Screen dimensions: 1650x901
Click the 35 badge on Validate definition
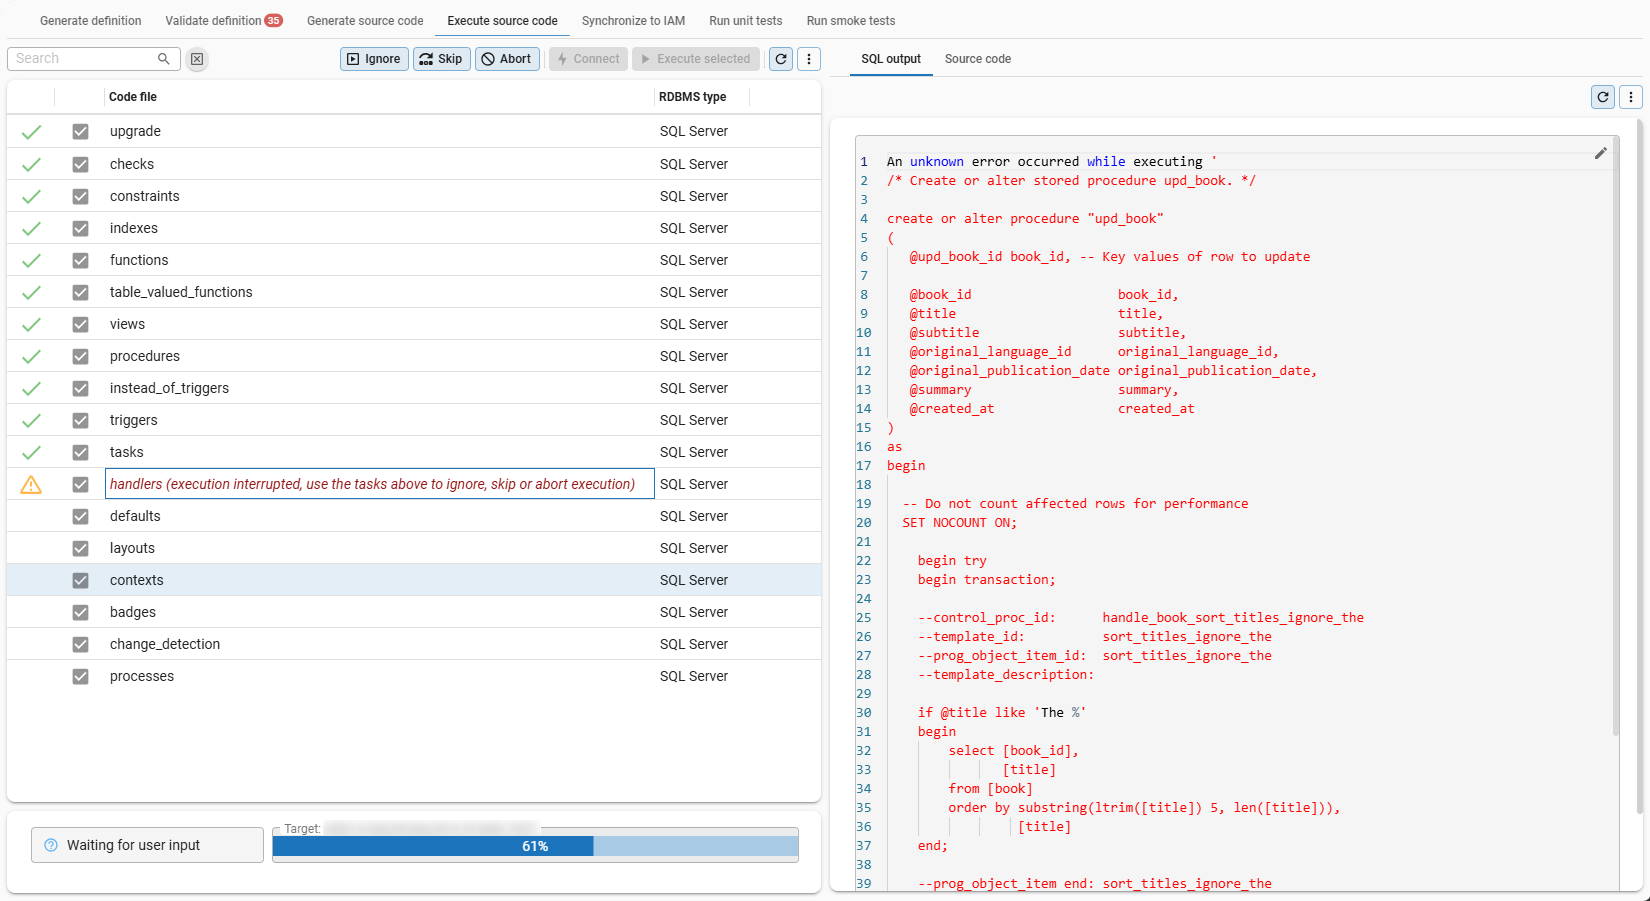(x=273, y=21)
